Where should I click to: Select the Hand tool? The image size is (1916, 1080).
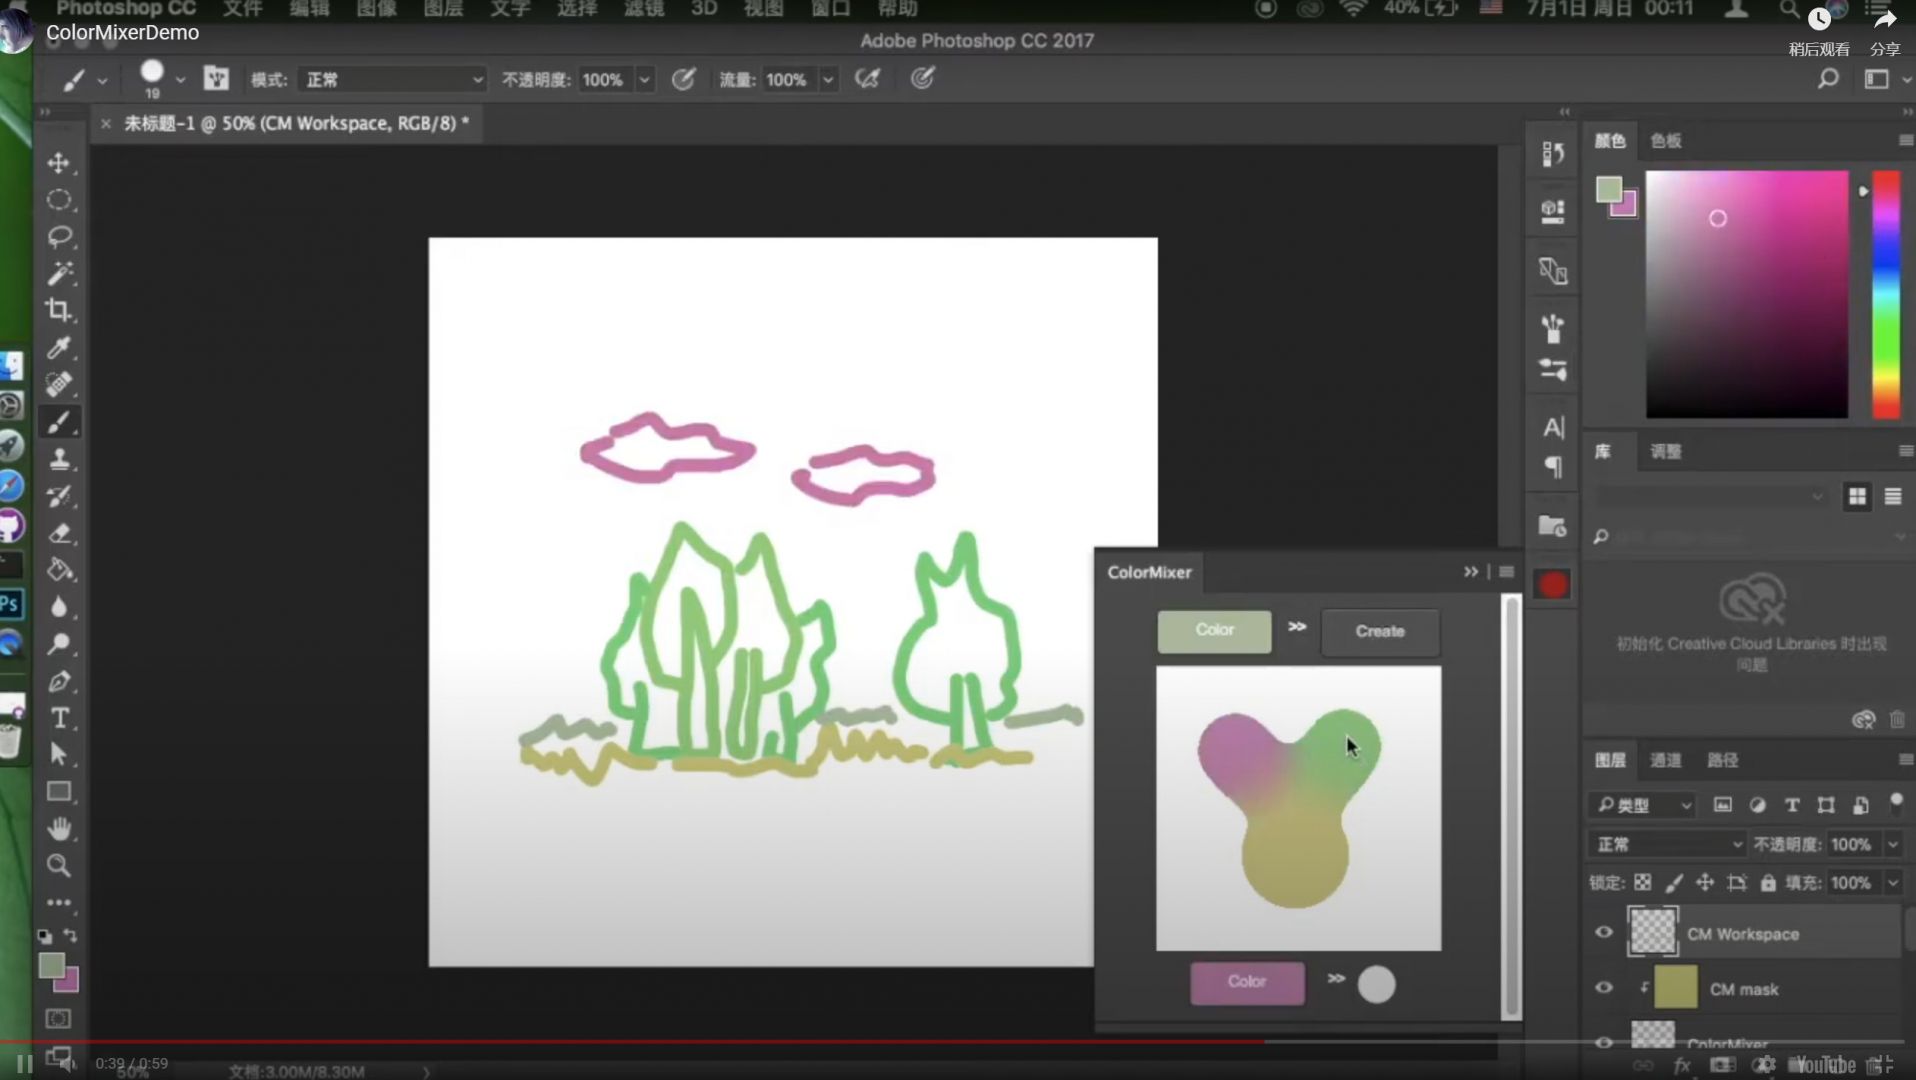59,828
